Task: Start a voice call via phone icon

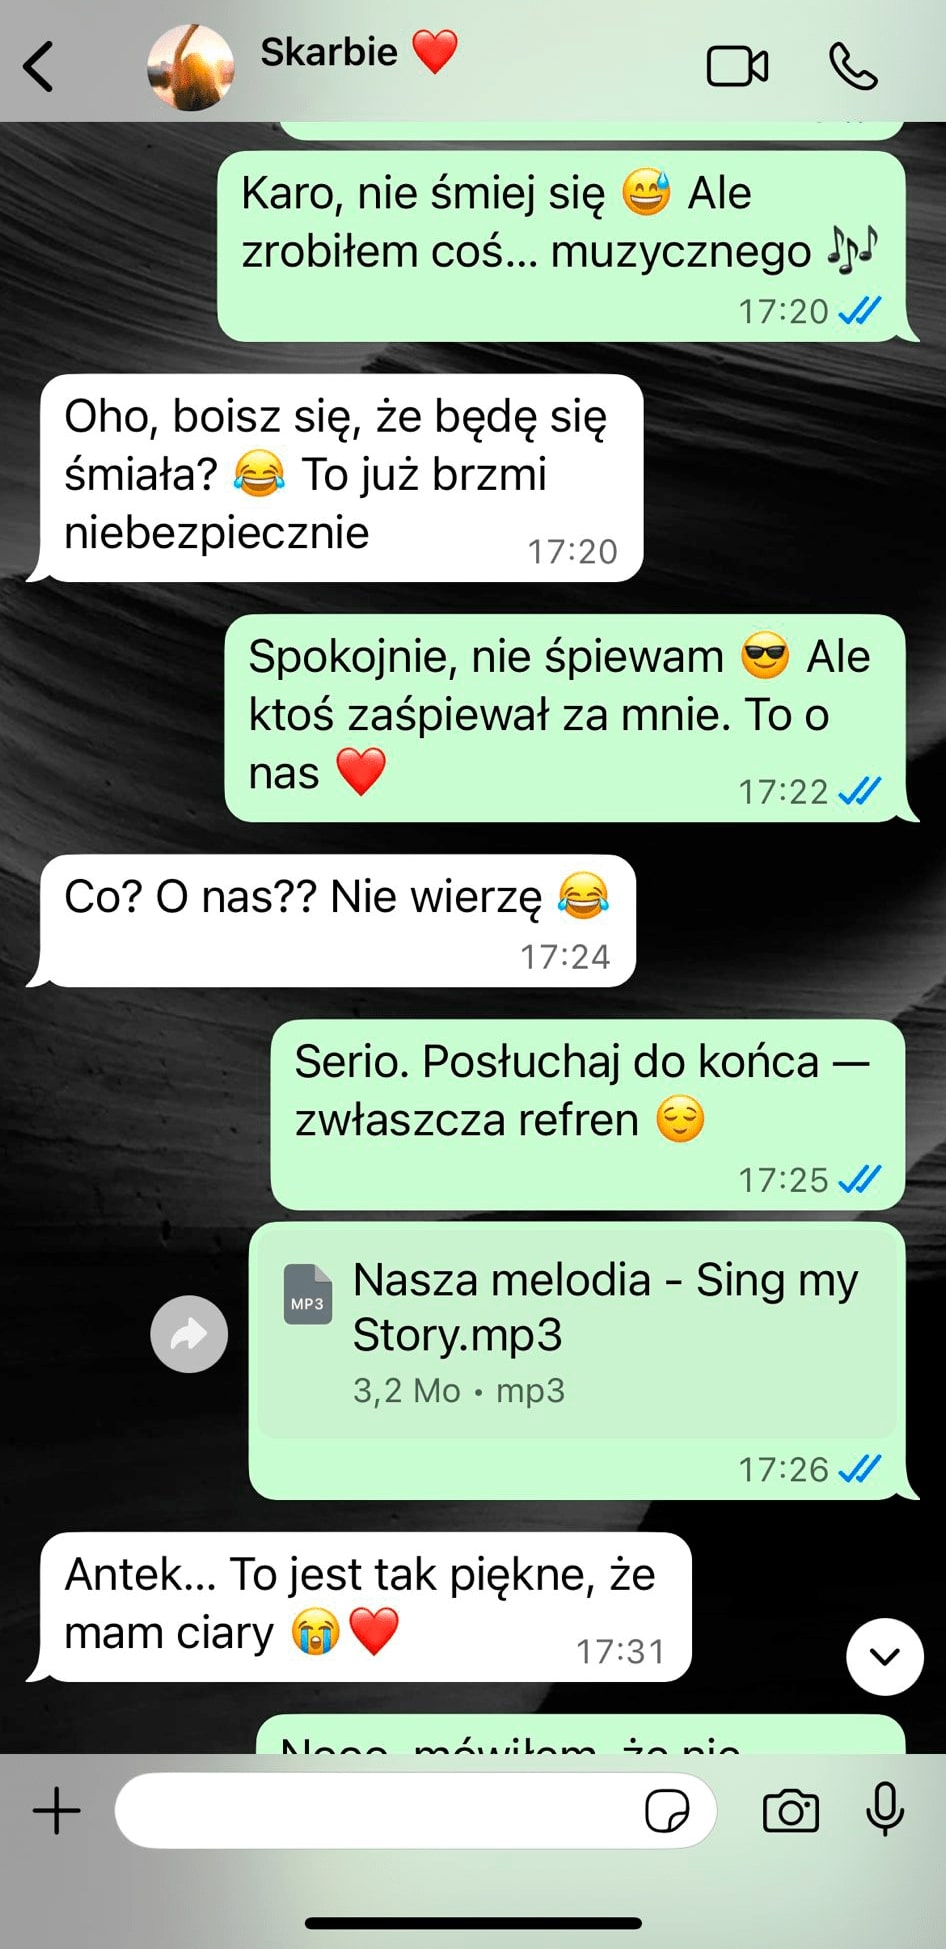Action: pos(853,67)
